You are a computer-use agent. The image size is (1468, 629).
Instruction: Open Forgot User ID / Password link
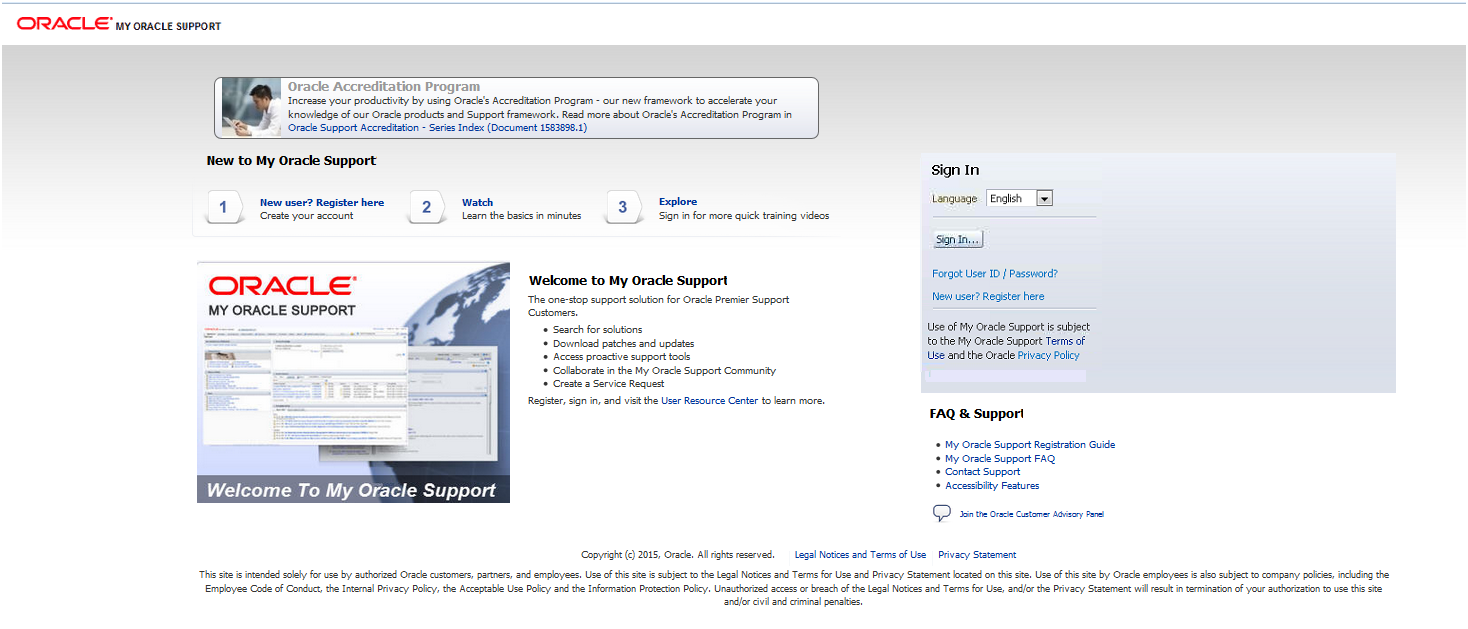tap(994, 273)
